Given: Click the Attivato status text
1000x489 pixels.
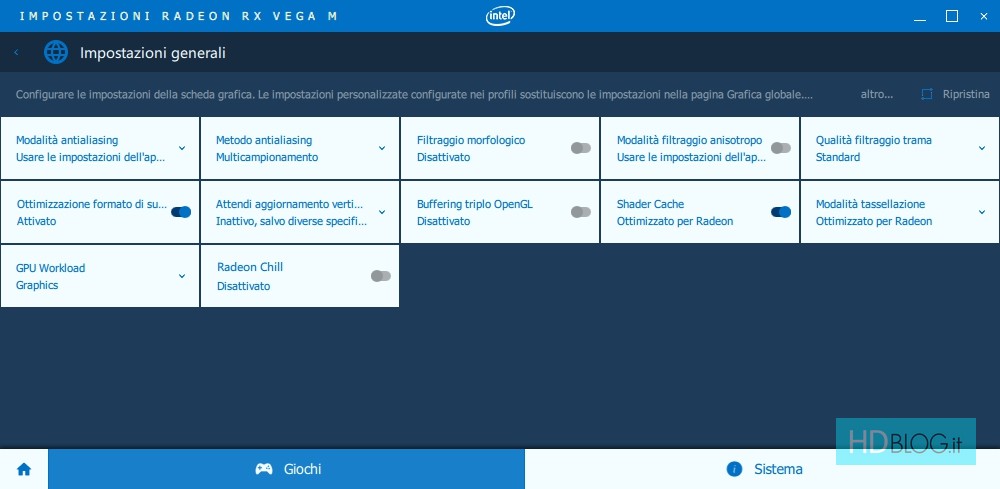Looking at the screenshot, I should coord(36,221).
